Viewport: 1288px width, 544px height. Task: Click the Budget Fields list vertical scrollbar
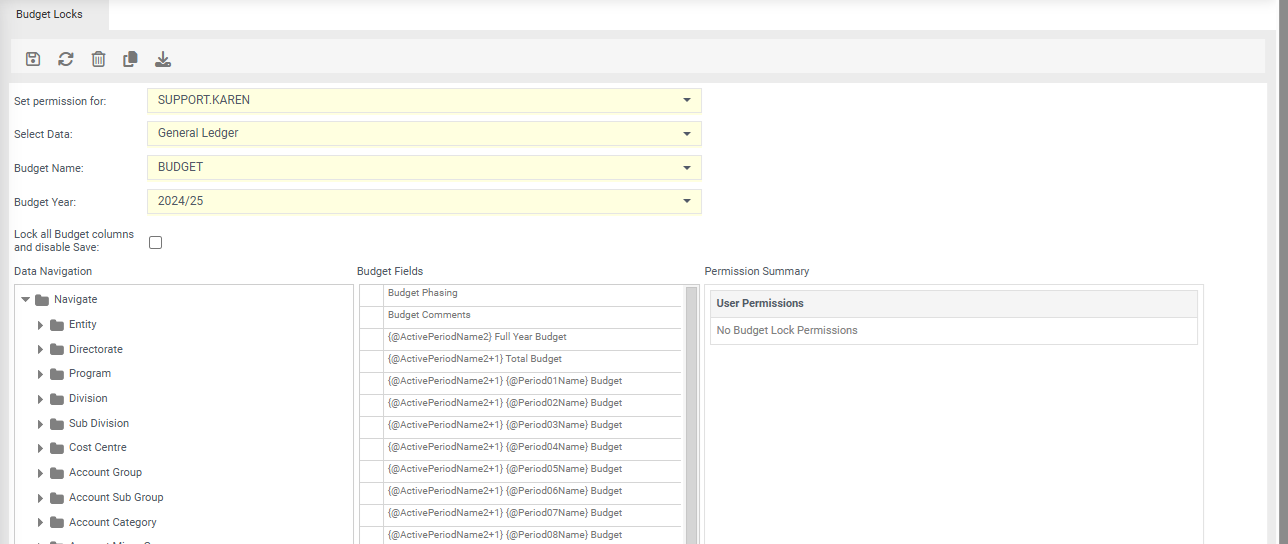pos(691,414)
